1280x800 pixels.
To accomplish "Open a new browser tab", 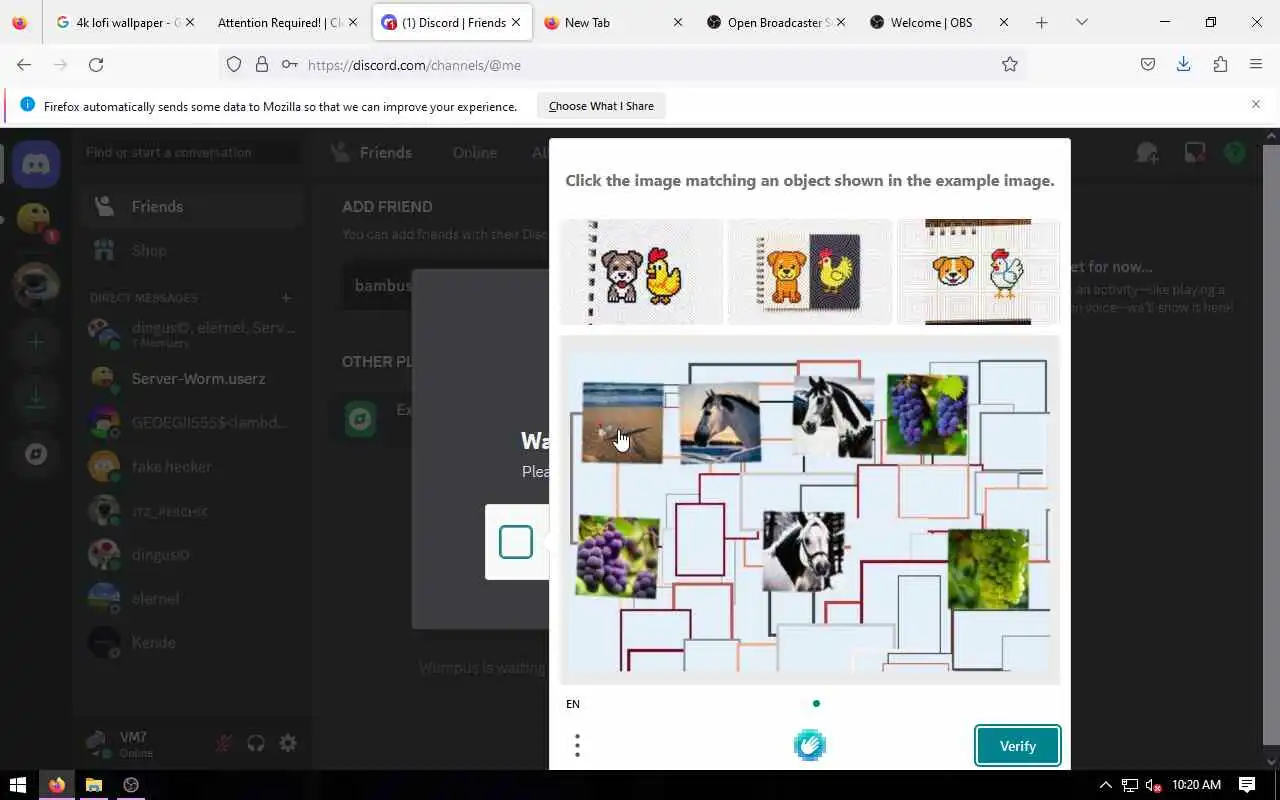I will pos(1041,22).
